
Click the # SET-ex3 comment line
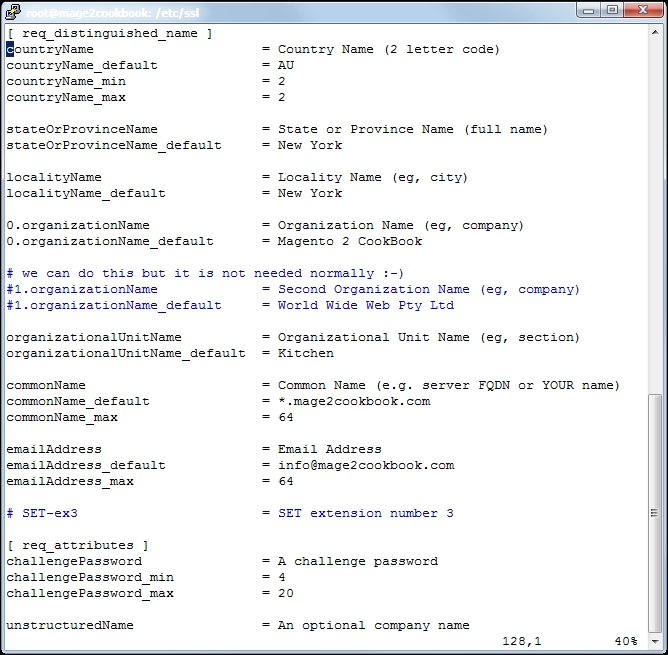tap(42, 513)
